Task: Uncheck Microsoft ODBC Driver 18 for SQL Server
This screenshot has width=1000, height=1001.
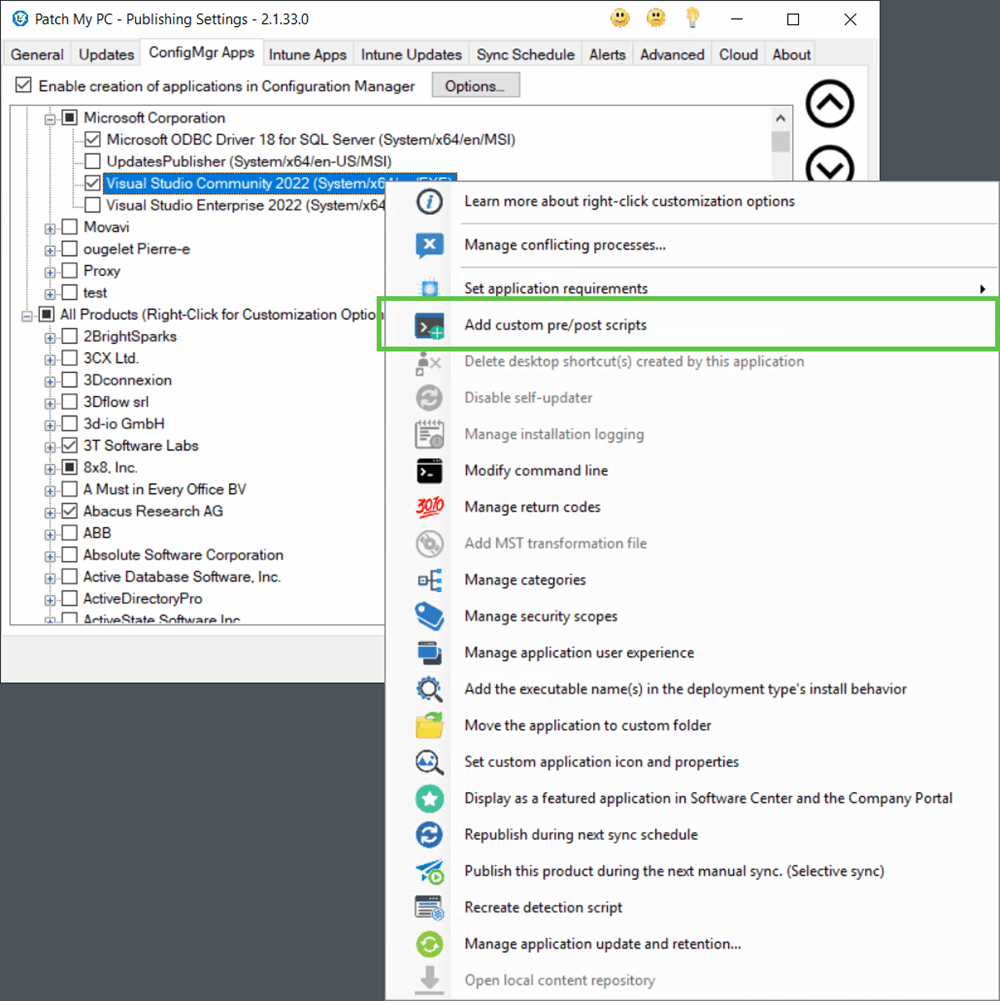Action: [93, 139]
